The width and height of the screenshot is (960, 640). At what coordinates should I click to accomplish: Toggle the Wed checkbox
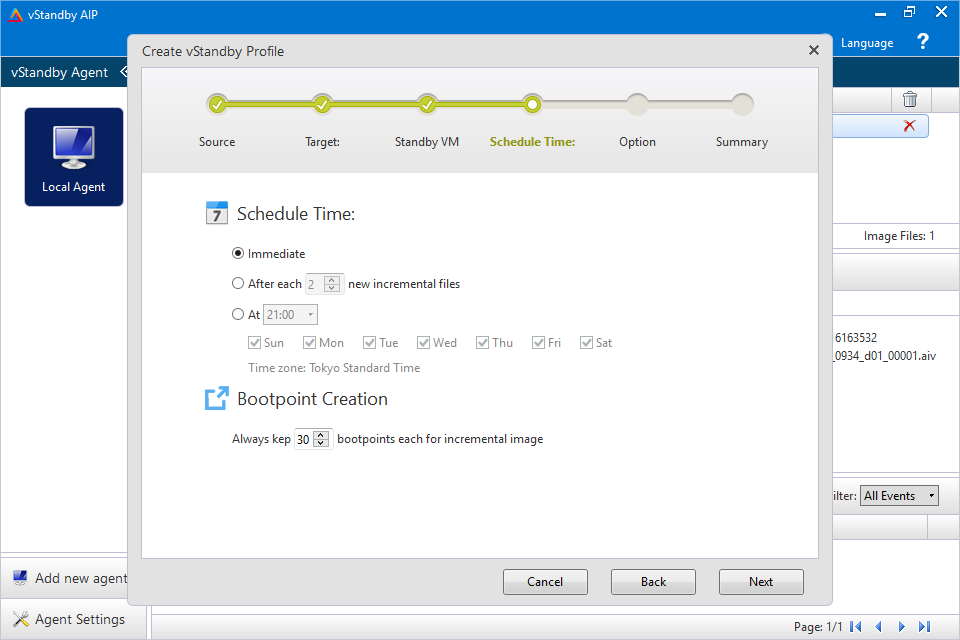click(423, 342)
